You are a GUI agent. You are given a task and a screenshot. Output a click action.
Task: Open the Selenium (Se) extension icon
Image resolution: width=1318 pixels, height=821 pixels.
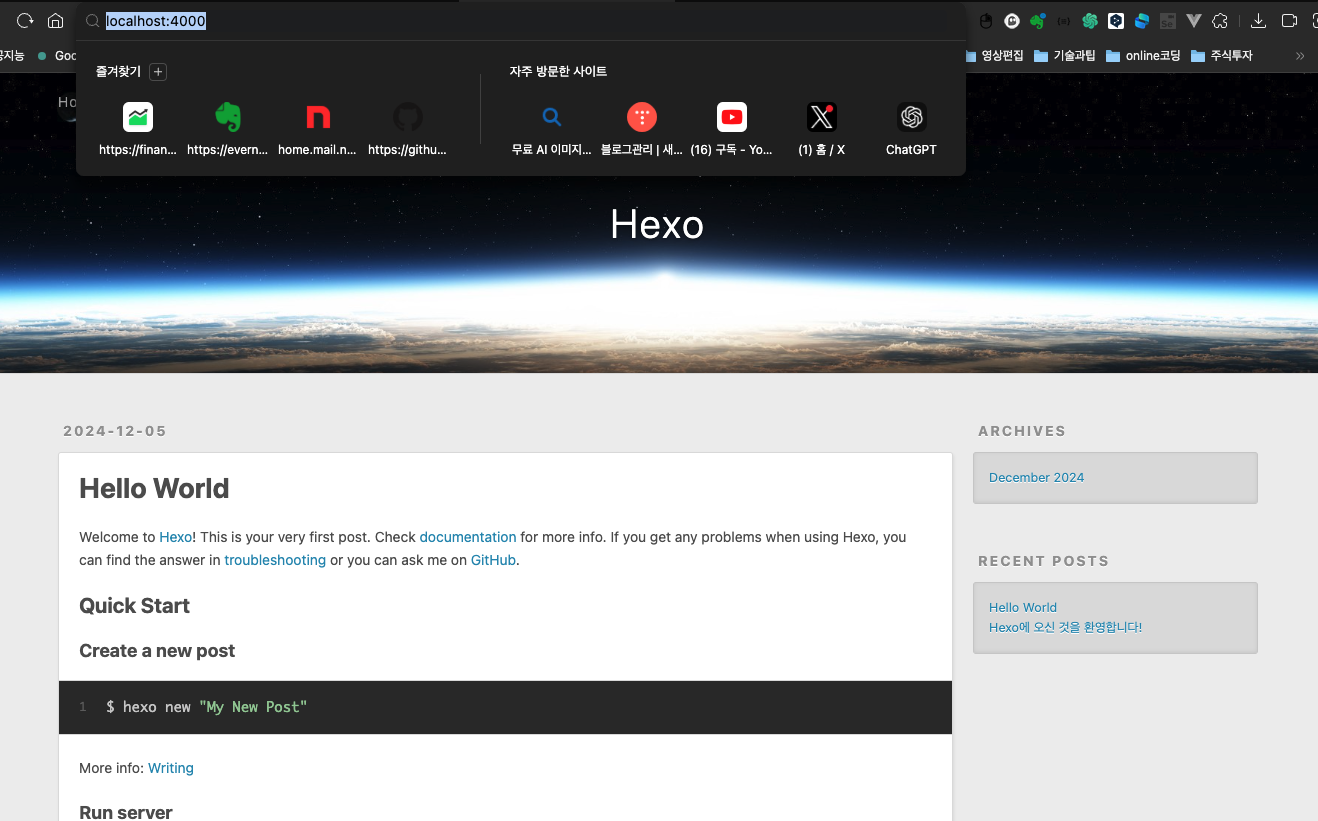(1168, 21)
